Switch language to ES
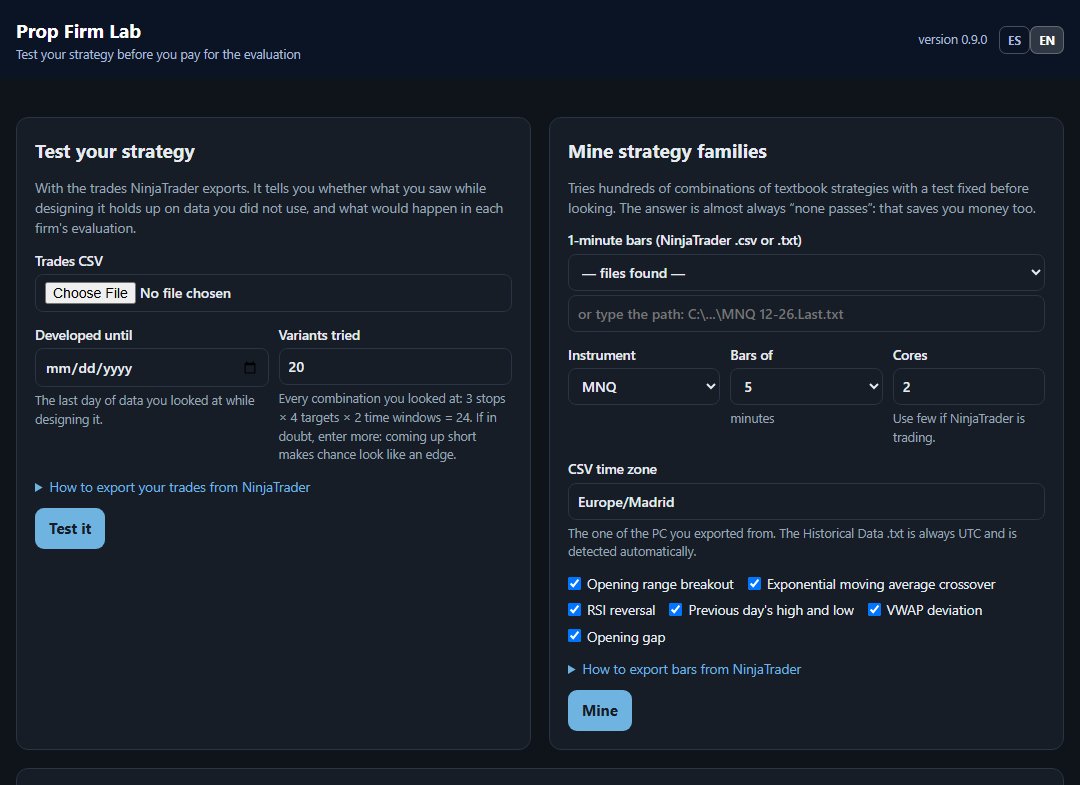The height and width of the screenshot is (785, 1080). 1015,41
